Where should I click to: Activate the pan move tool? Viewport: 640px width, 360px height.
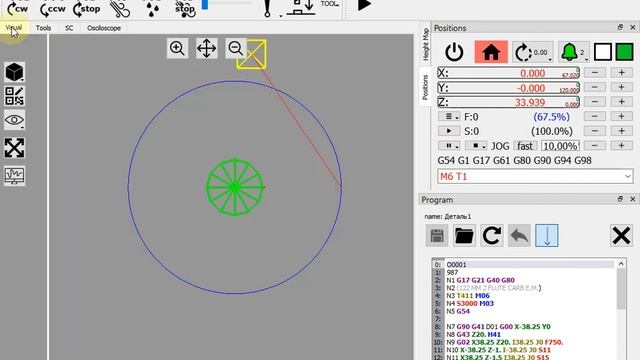click(207, 48)
